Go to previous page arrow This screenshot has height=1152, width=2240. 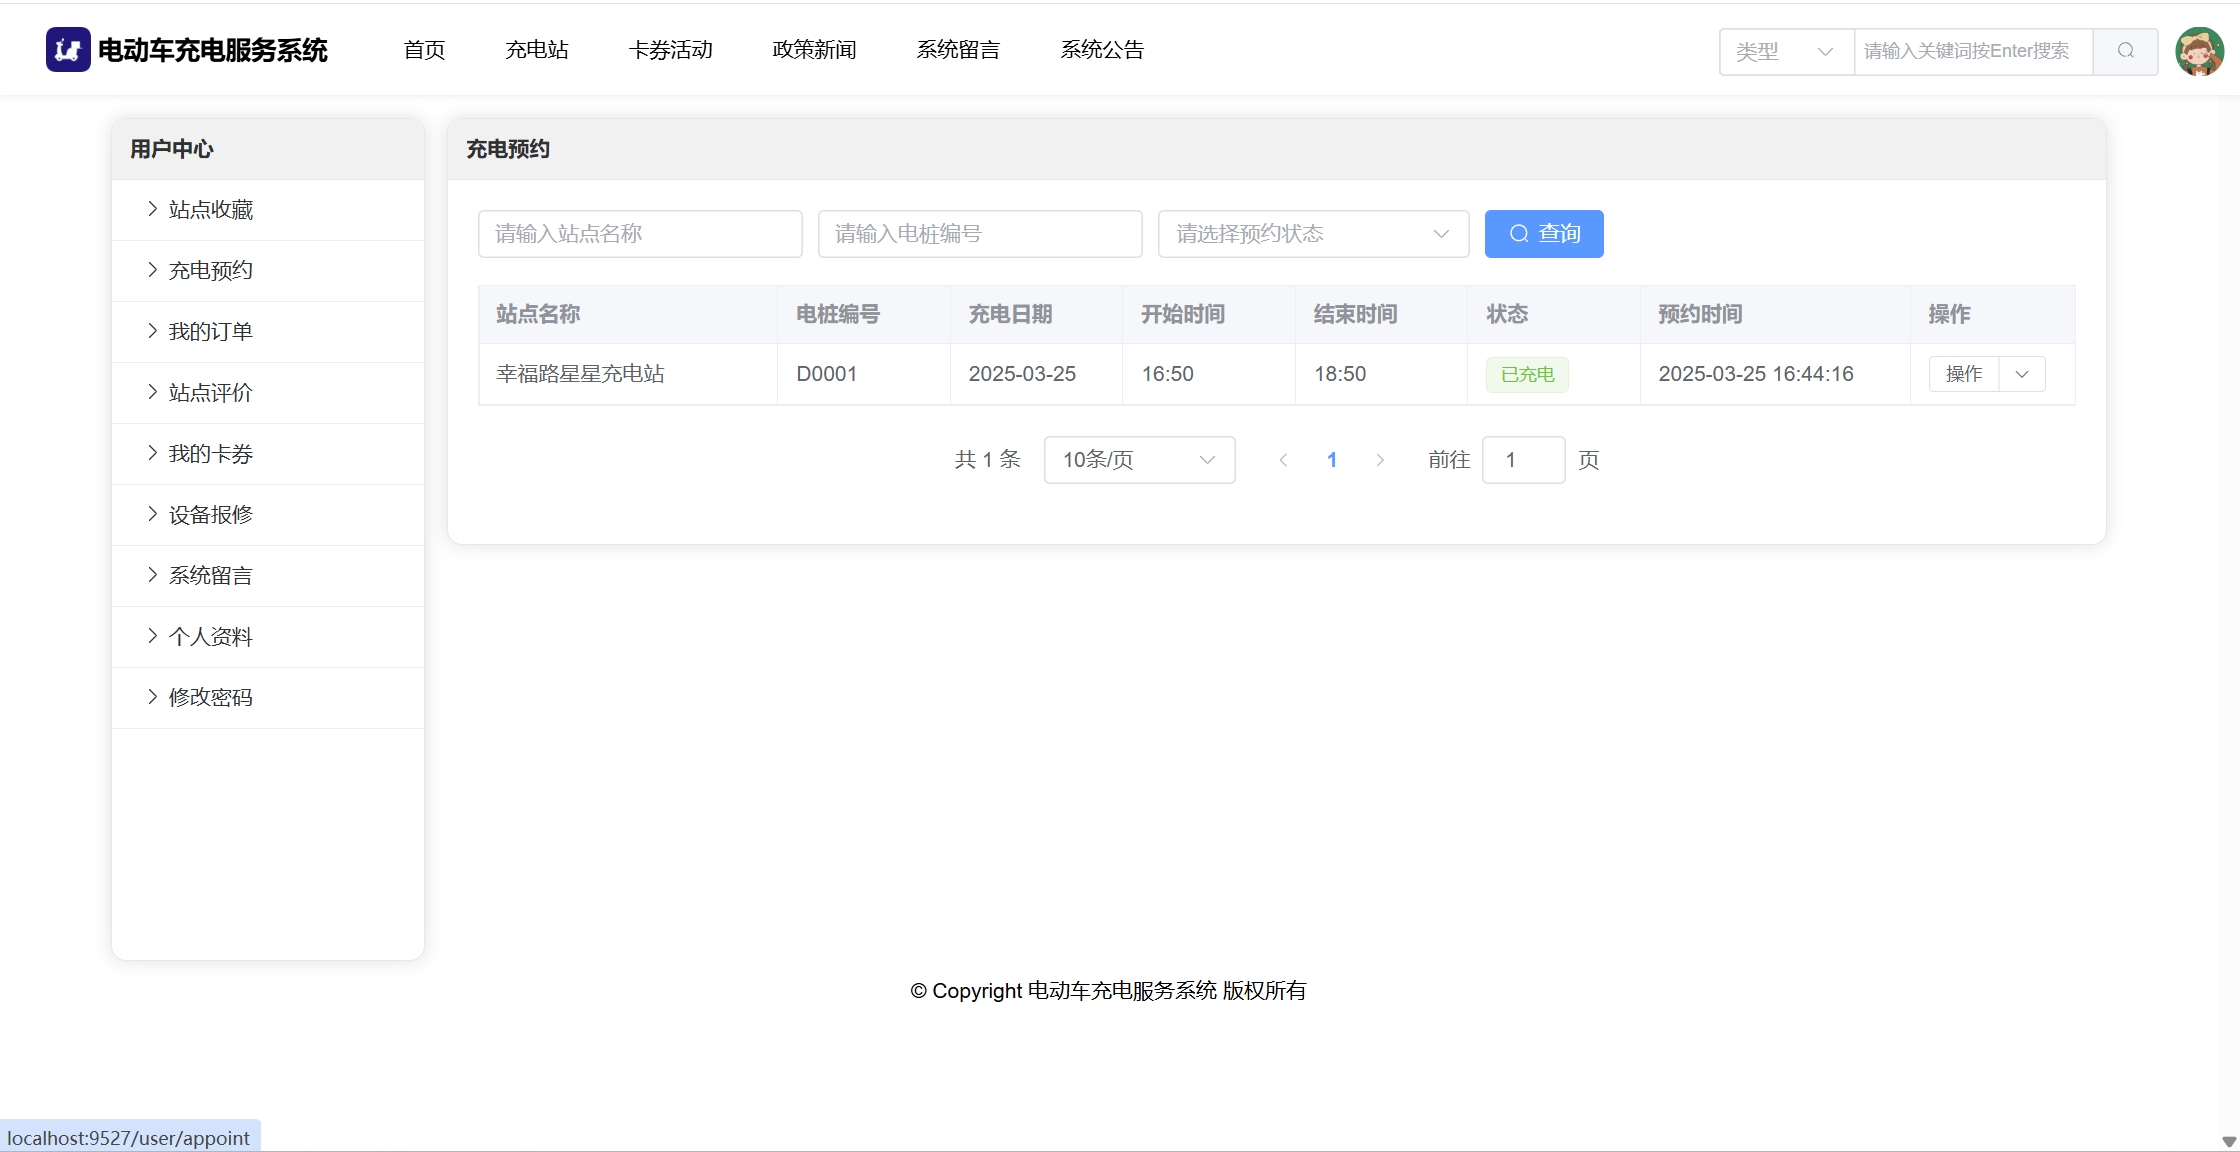pyautogui.click(x=1283, y=460)
